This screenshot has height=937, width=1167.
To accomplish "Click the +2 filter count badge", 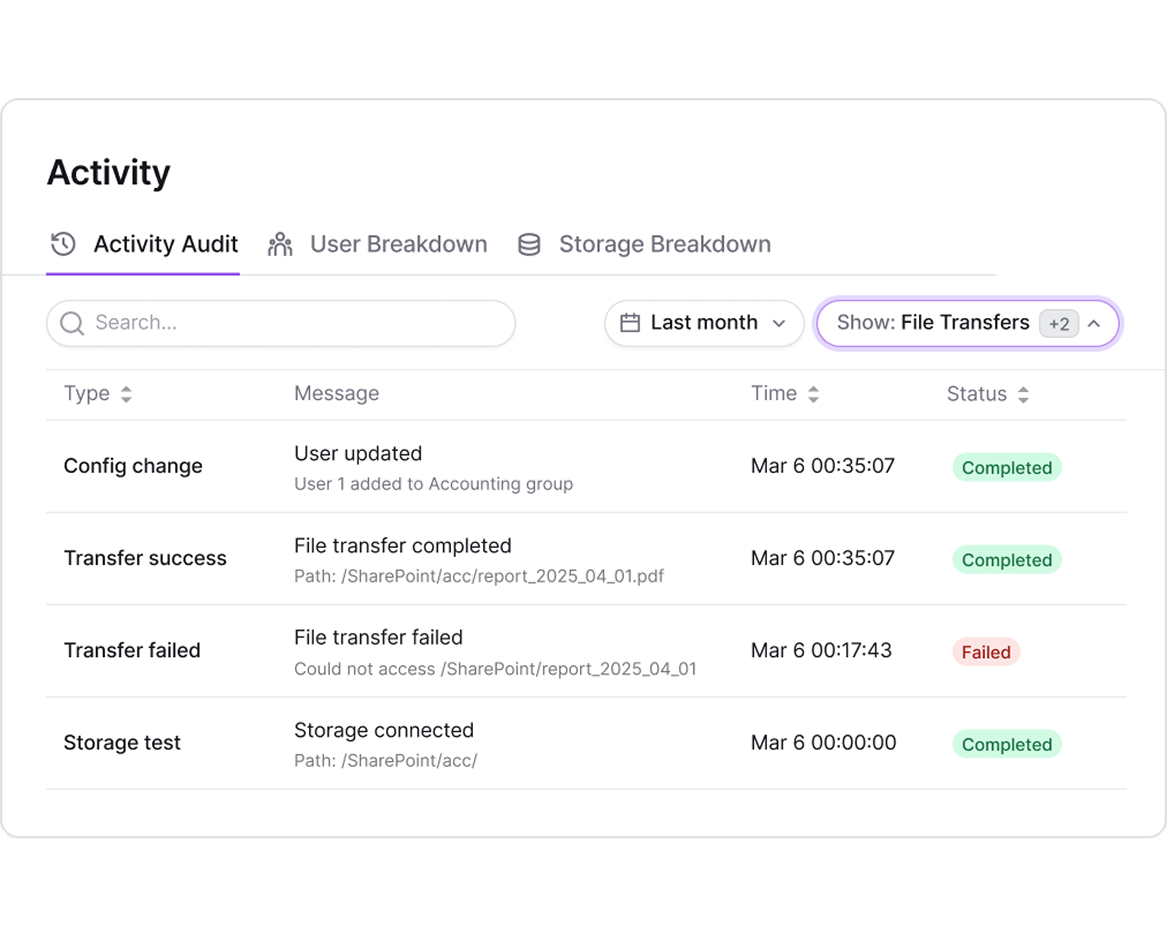I will (x=1059, y=324).
